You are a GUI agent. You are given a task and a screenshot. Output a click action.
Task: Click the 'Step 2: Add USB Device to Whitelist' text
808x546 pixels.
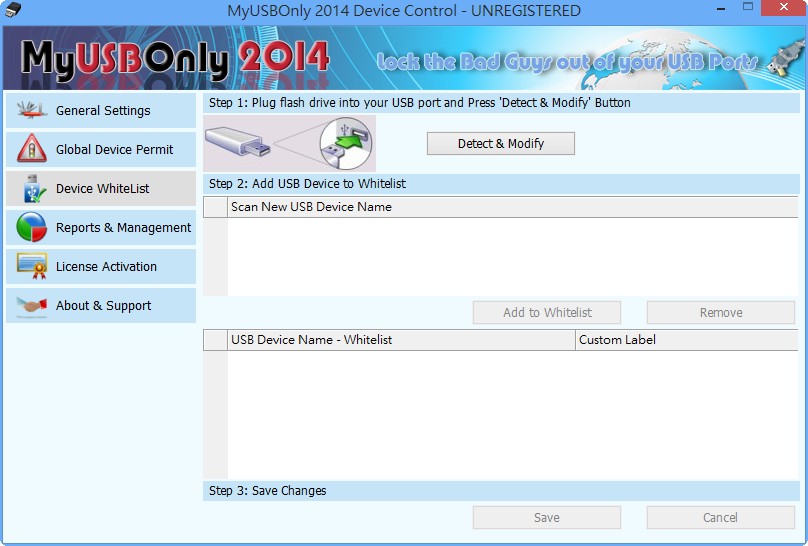307,183
